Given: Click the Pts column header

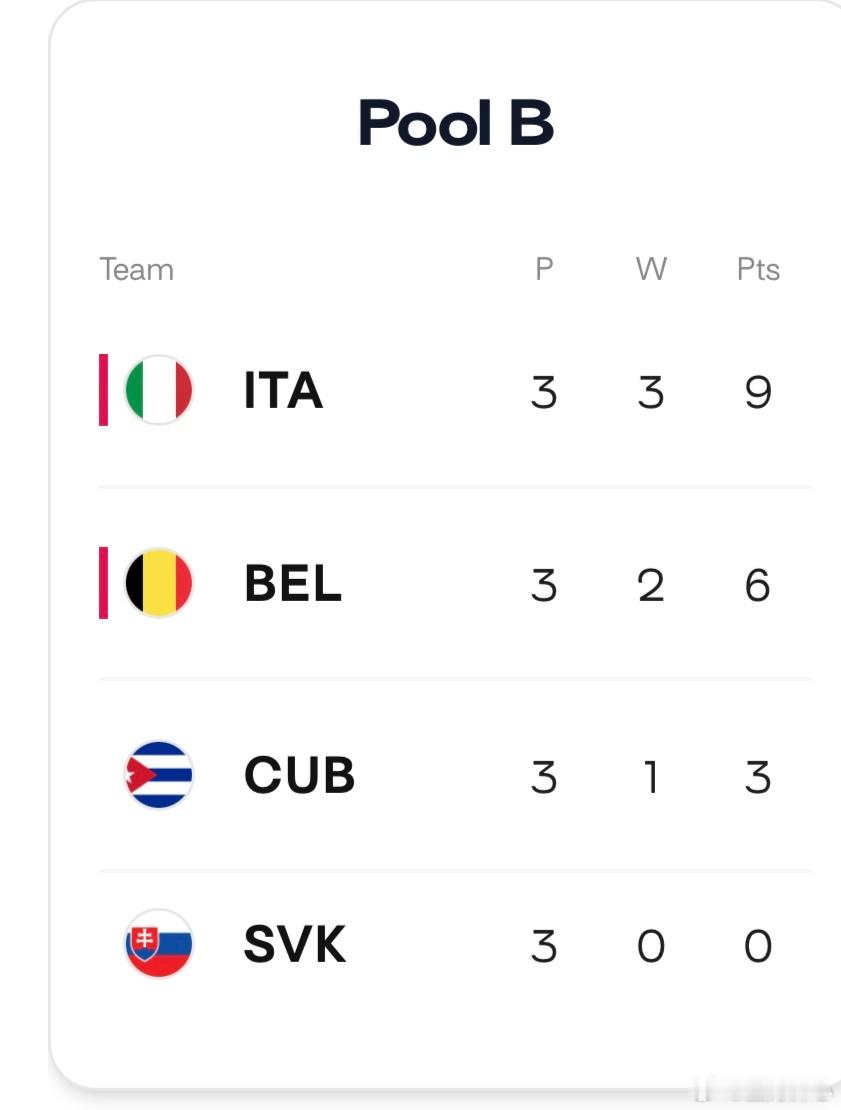Looking at the screenshot, I should (758, 270).
